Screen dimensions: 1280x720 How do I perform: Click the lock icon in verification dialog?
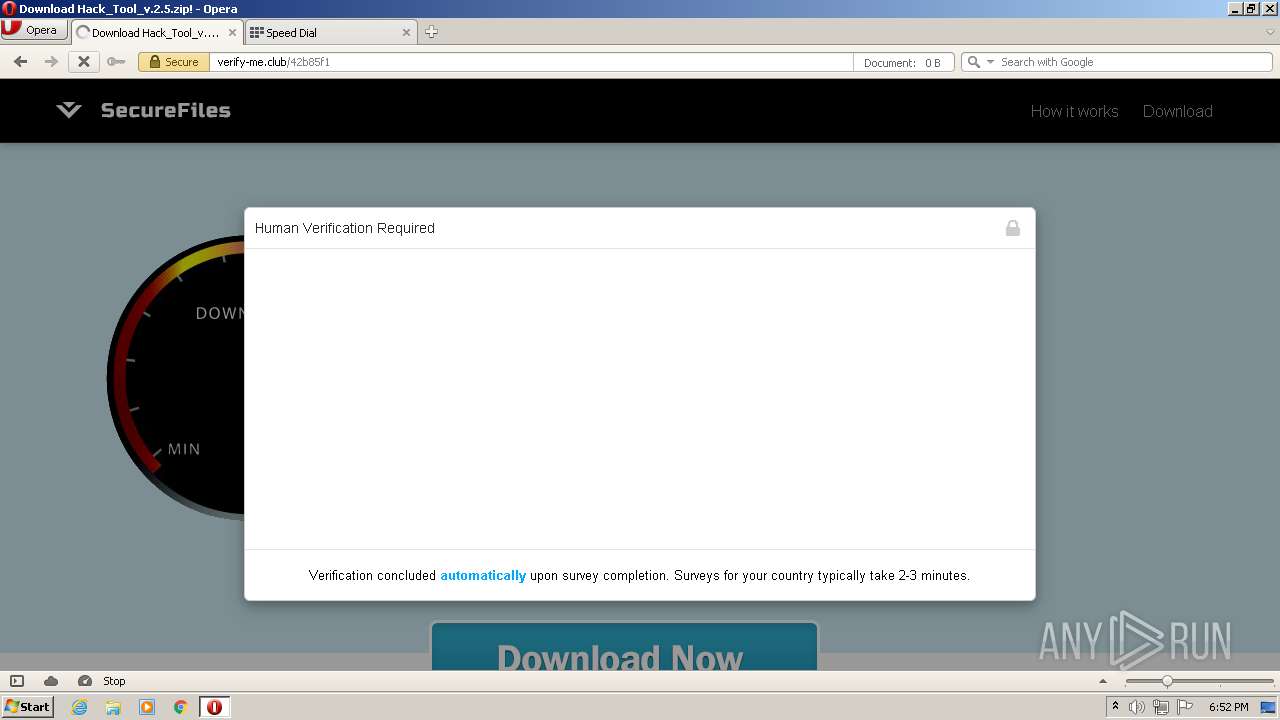(x=1013, y=228)
